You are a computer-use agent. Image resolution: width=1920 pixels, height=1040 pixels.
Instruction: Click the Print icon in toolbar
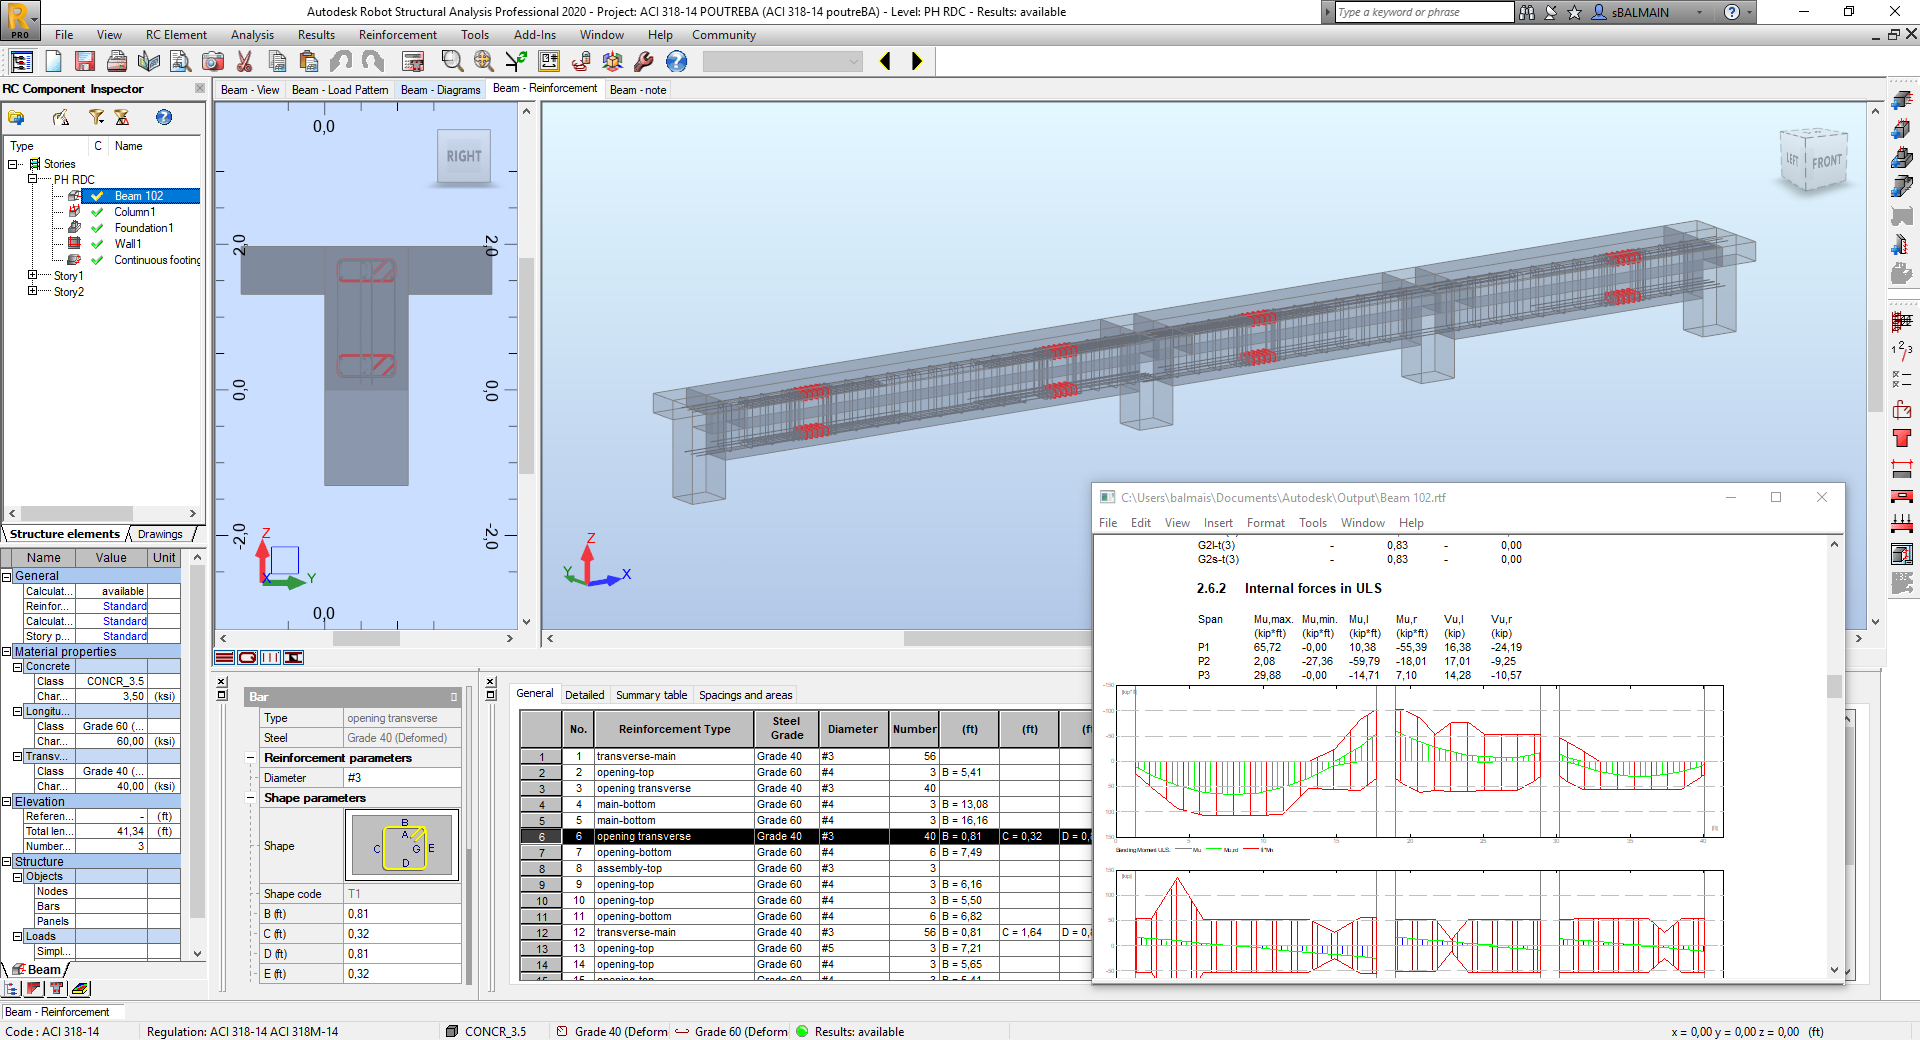(117, 62)
